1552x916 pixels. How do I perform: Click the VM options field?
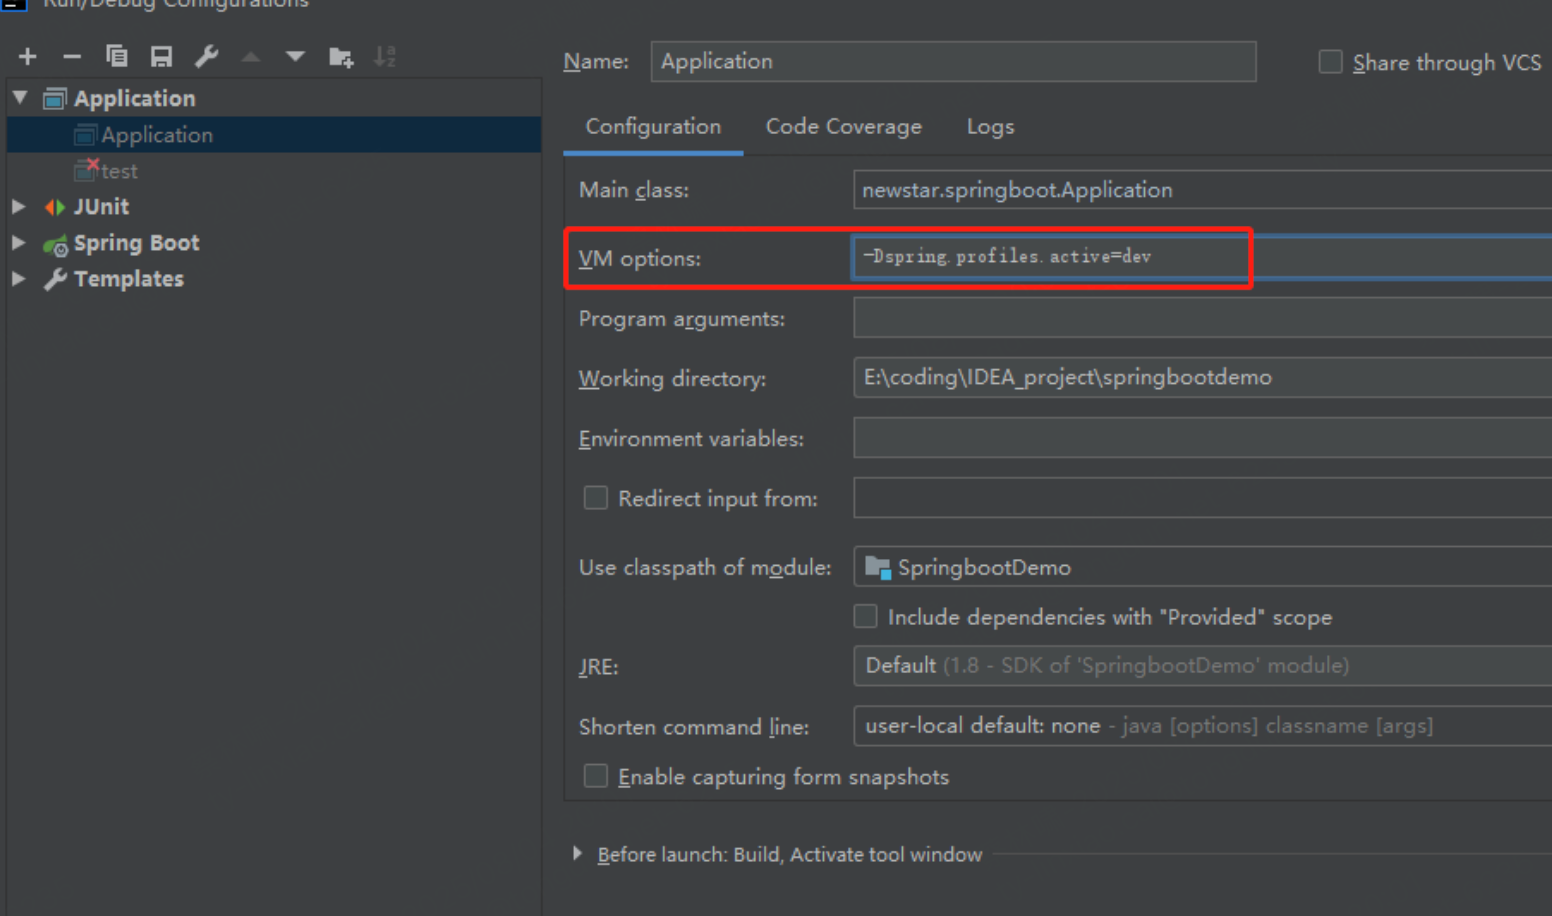[x=1202, y=257]
